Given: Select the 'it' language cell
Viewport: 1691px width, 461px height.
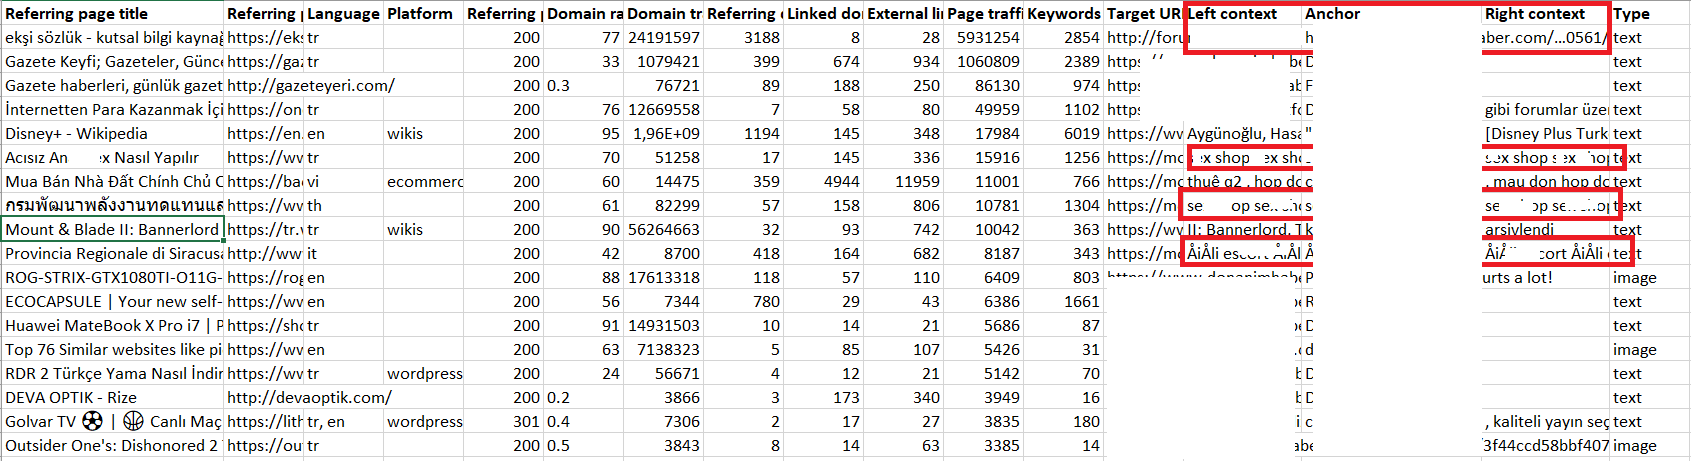Looking at the screenshot, I should point(343,253).
